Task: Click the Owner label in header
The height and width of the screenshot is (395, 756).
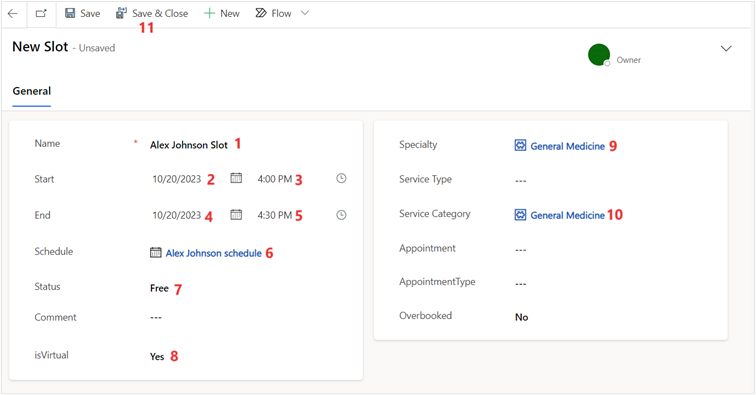Action: (x=629, y=60)
